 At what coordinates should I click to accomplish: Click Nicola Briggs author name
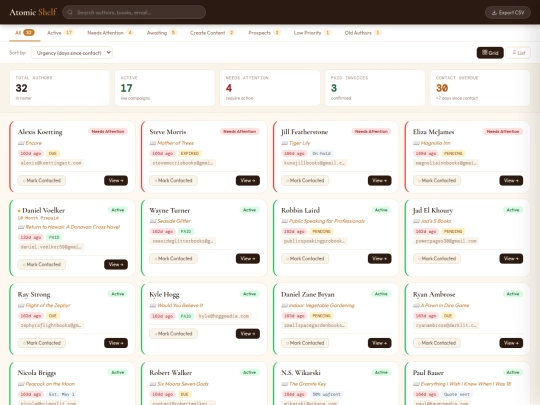coord(37,373)
